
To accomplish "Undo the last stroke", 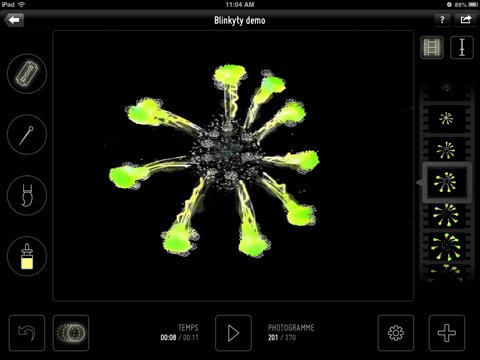I will pos(27,333).
